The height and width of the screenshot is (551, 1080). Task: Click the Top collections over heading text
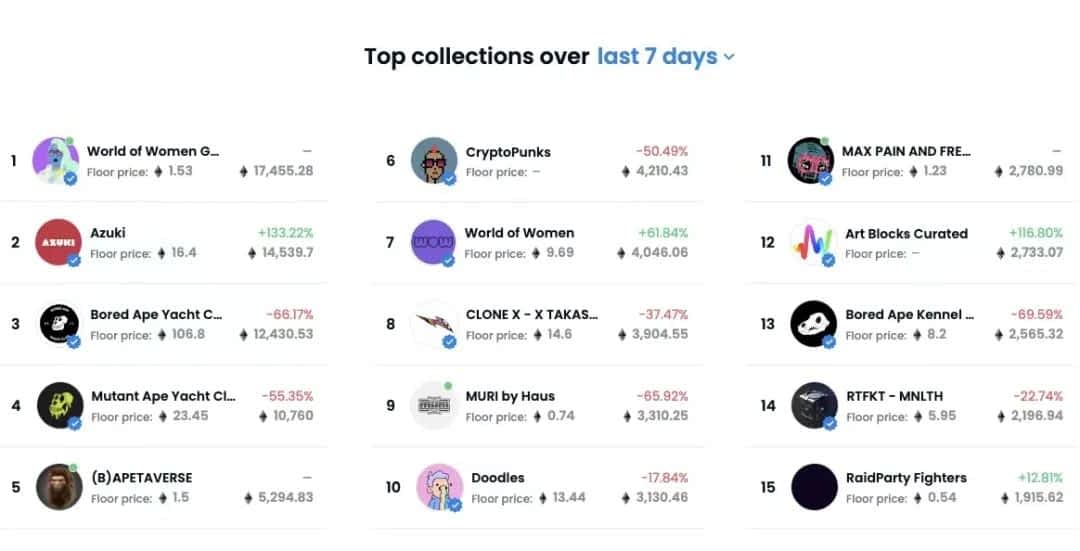pyautogui.click(x=476, y=57)
